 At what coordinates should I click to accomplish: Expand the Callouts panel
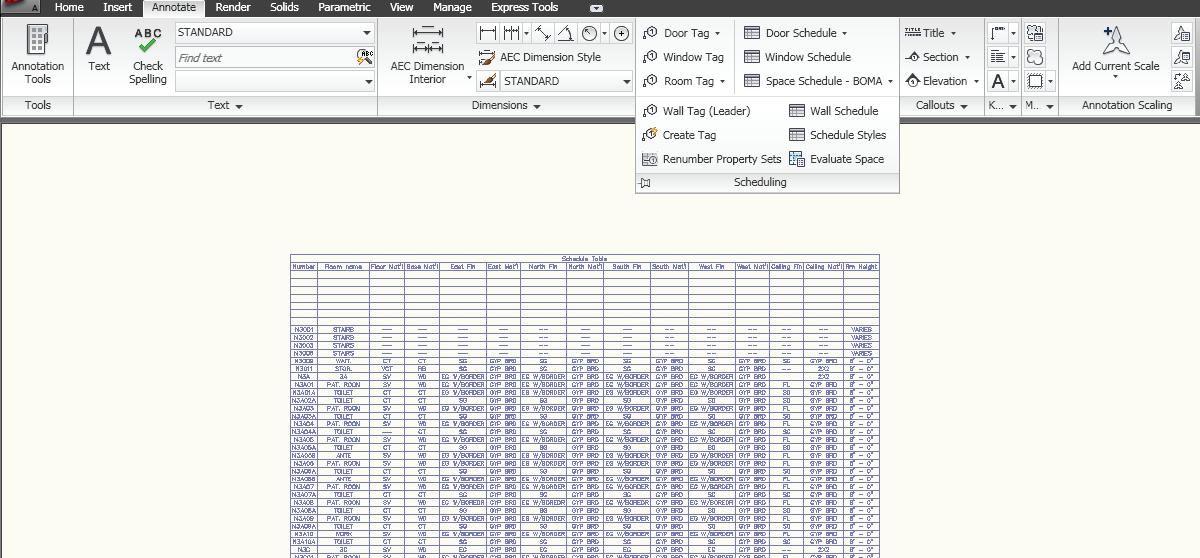[x=942, y=105]
